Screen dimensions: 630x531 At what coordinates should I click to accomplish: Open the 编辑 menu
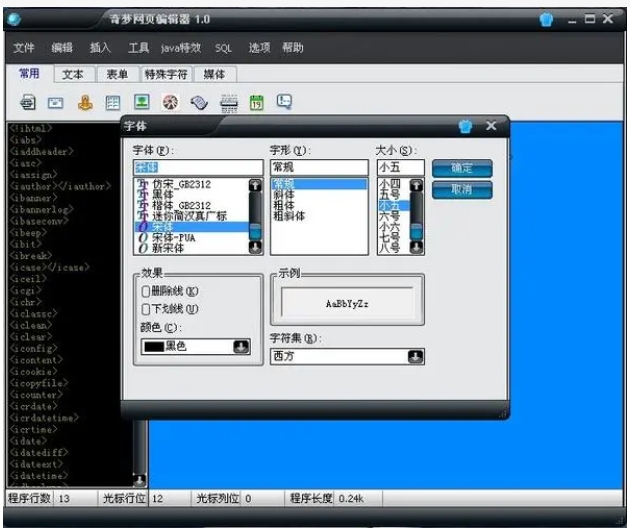tap(62, 48)
